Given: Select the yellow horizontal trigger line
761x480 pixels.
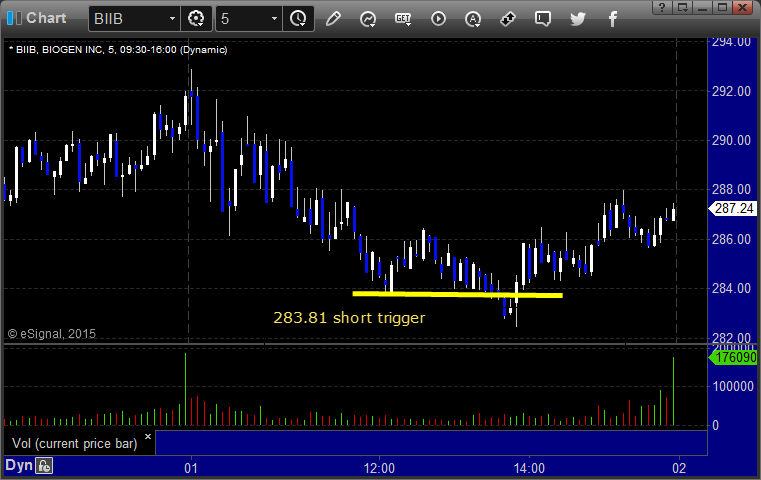Looking at the screenshot, I should (x=457, y=294).
